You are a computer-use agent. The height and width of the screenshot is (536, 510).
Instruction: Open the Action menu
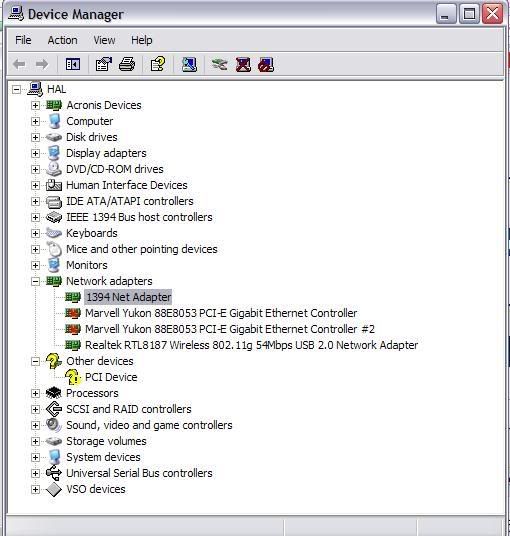[x=62, y=40]
